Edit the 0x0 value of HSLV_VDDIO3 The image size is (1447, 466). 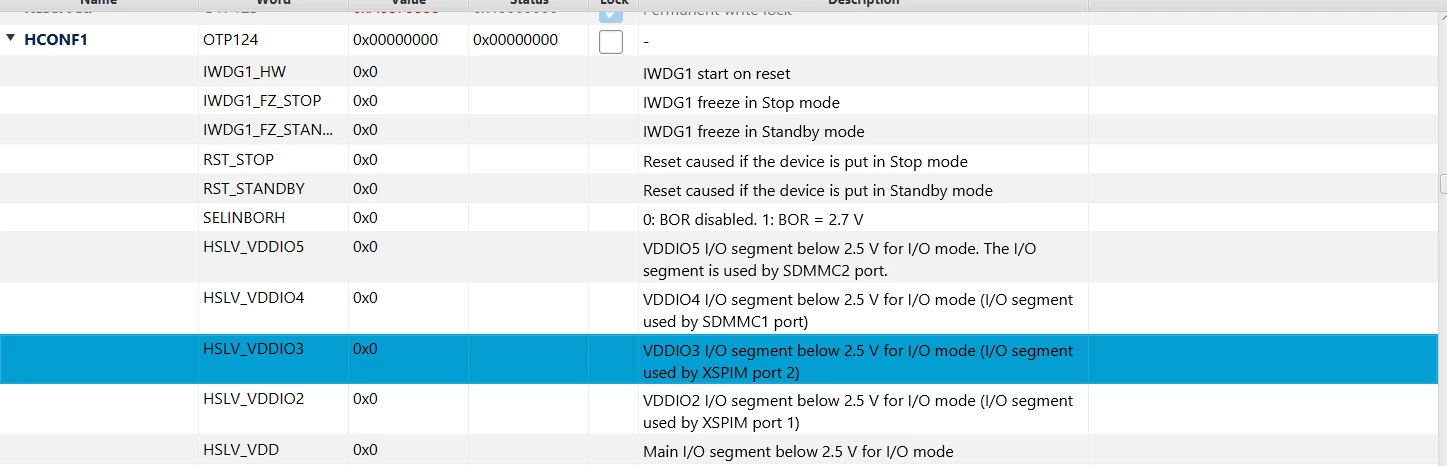(x=365, y=348)
